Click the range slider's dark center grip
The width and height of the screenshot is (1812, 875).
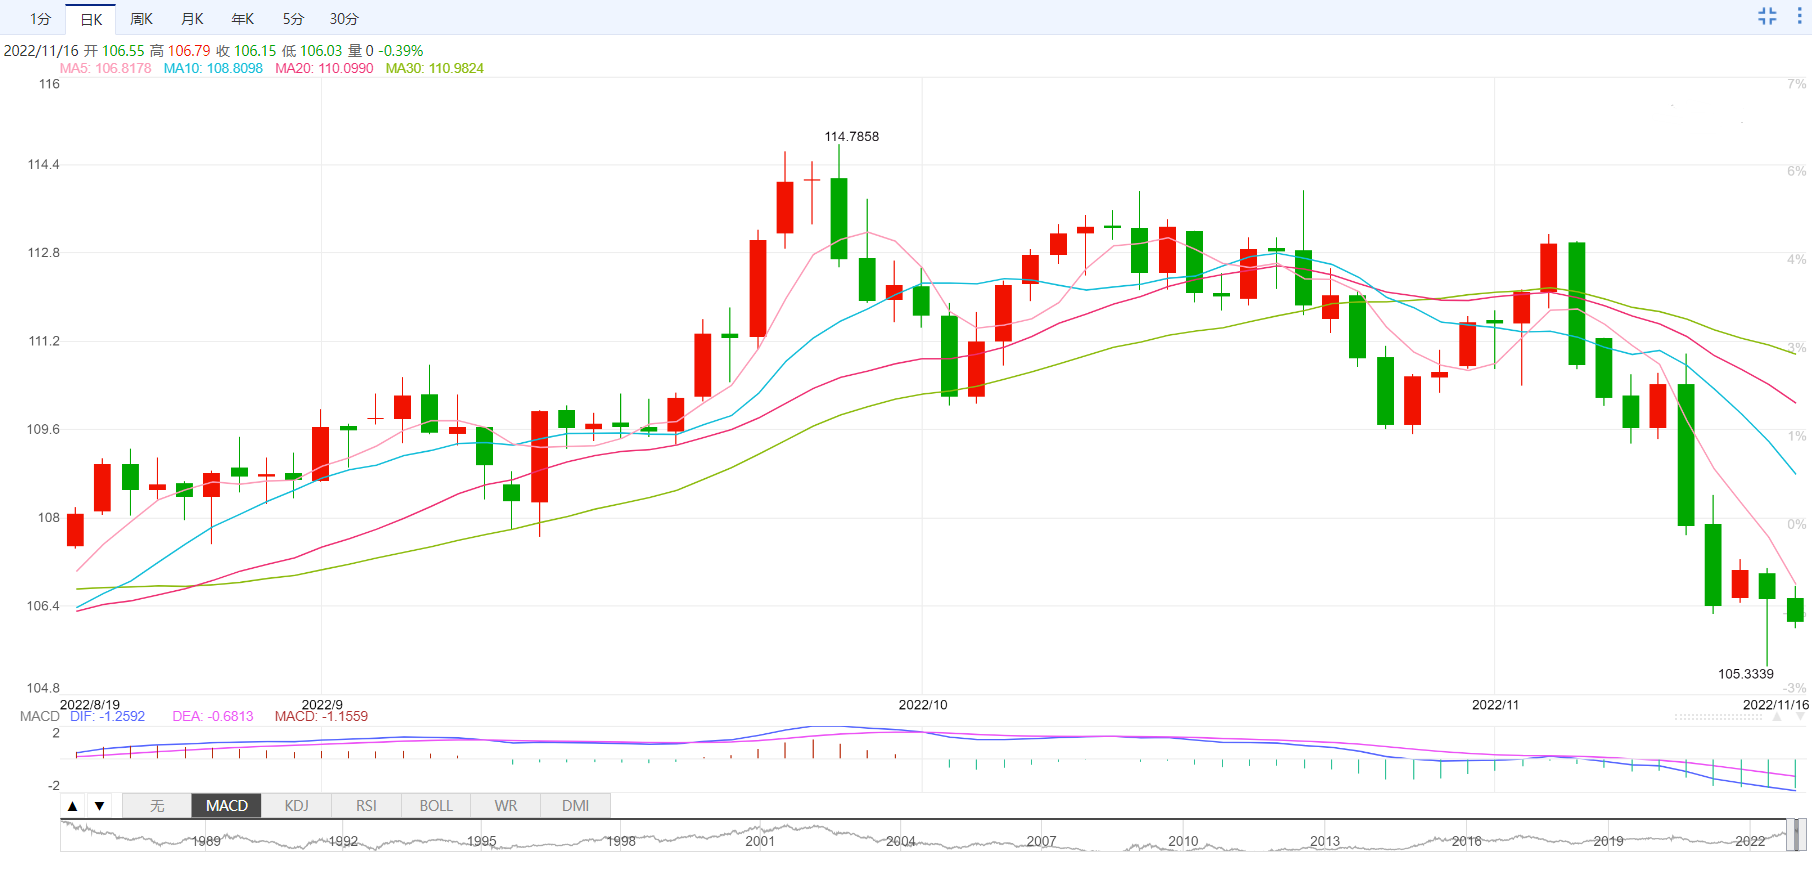(x=1797, y=834)
